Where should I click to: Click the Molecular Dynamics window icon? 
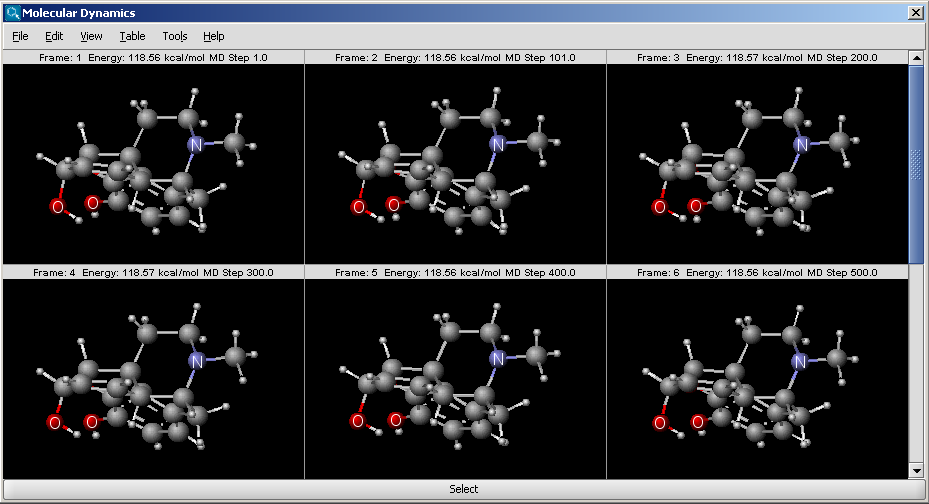pos(12,13)
